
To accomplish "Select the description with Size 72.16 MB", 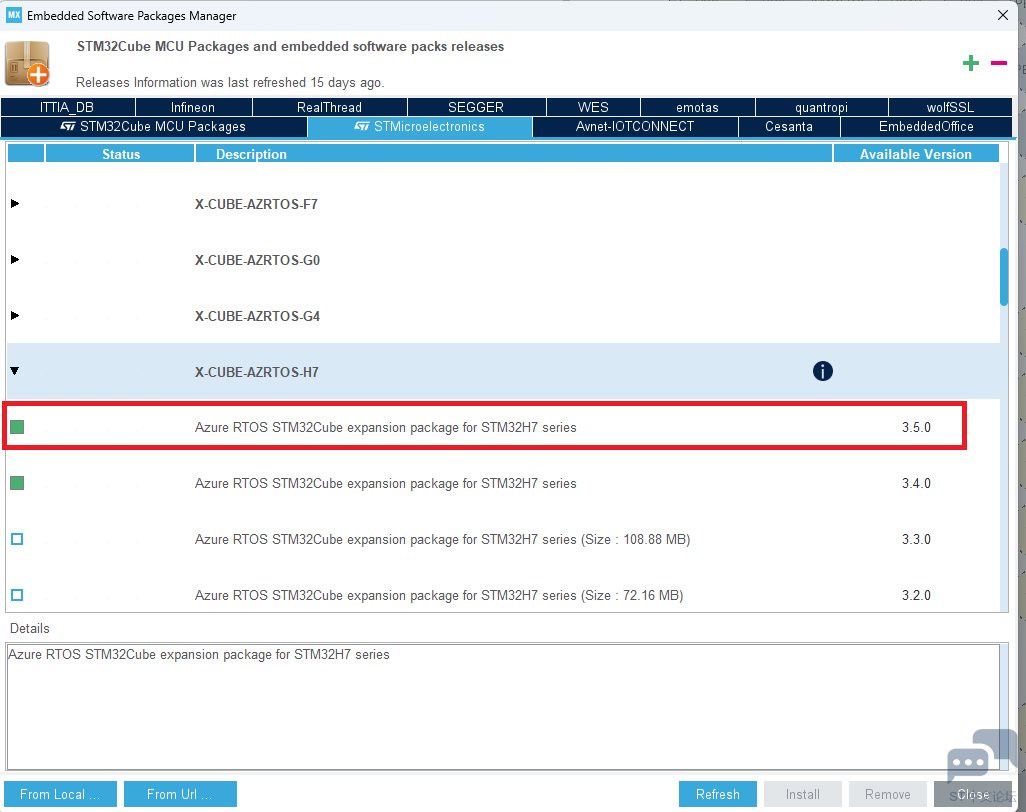I will [439, 595].
